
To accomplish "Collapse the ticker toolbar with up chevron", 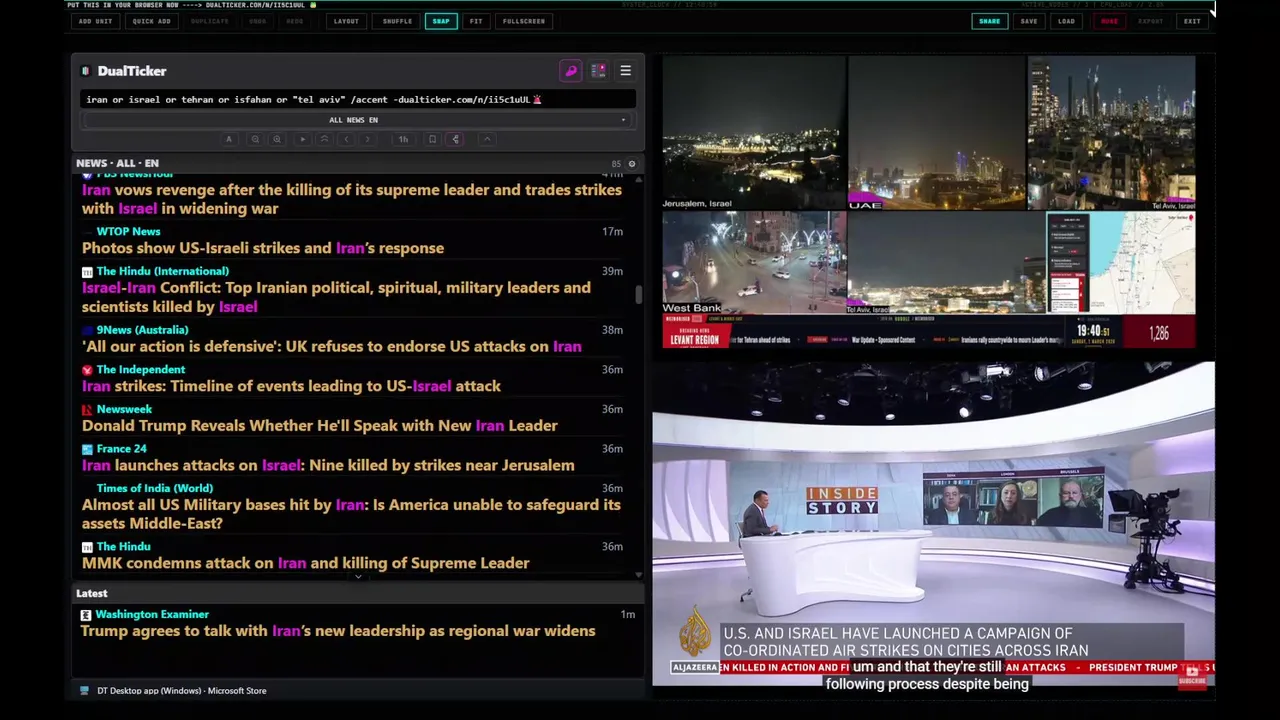I will click(487, 139).
